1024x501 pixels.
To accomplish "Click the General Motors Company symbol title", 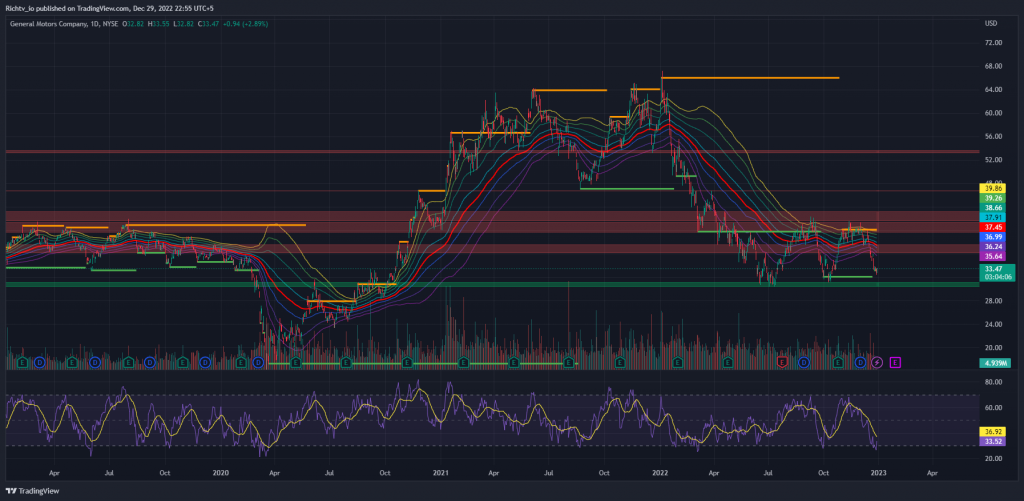I will click(50, 24).
